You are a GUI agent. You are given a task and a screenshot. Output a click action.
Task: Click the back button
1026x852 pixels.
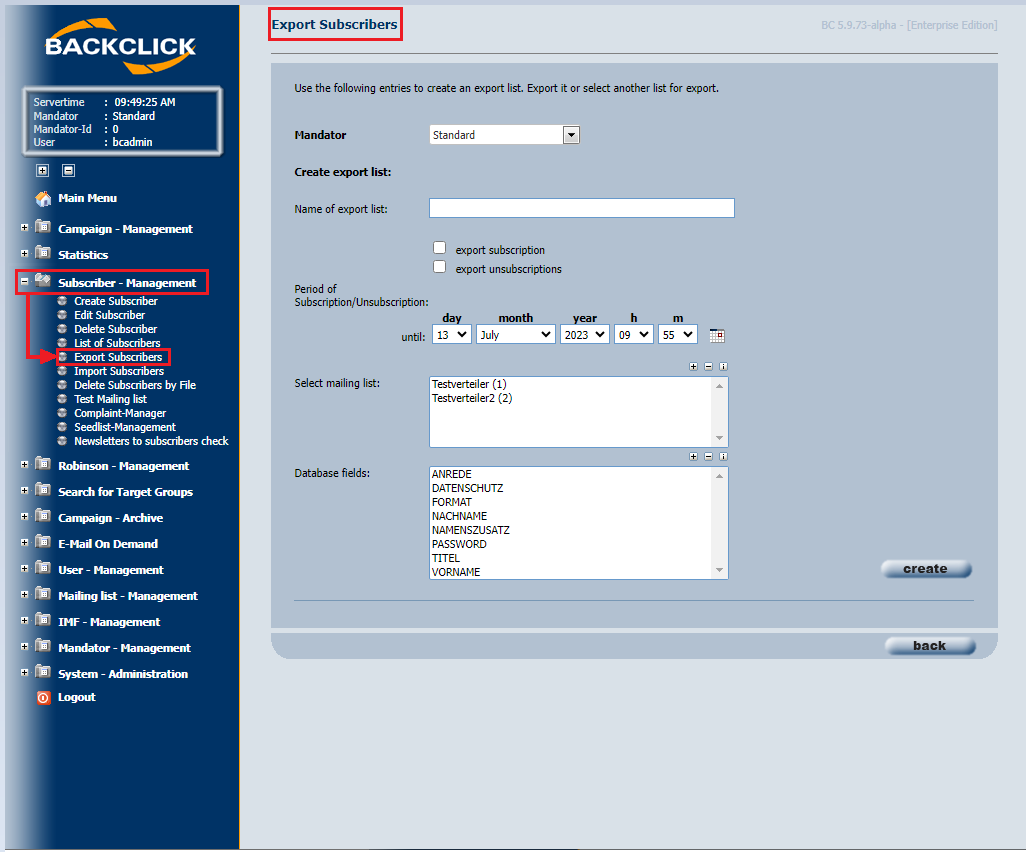930,646
